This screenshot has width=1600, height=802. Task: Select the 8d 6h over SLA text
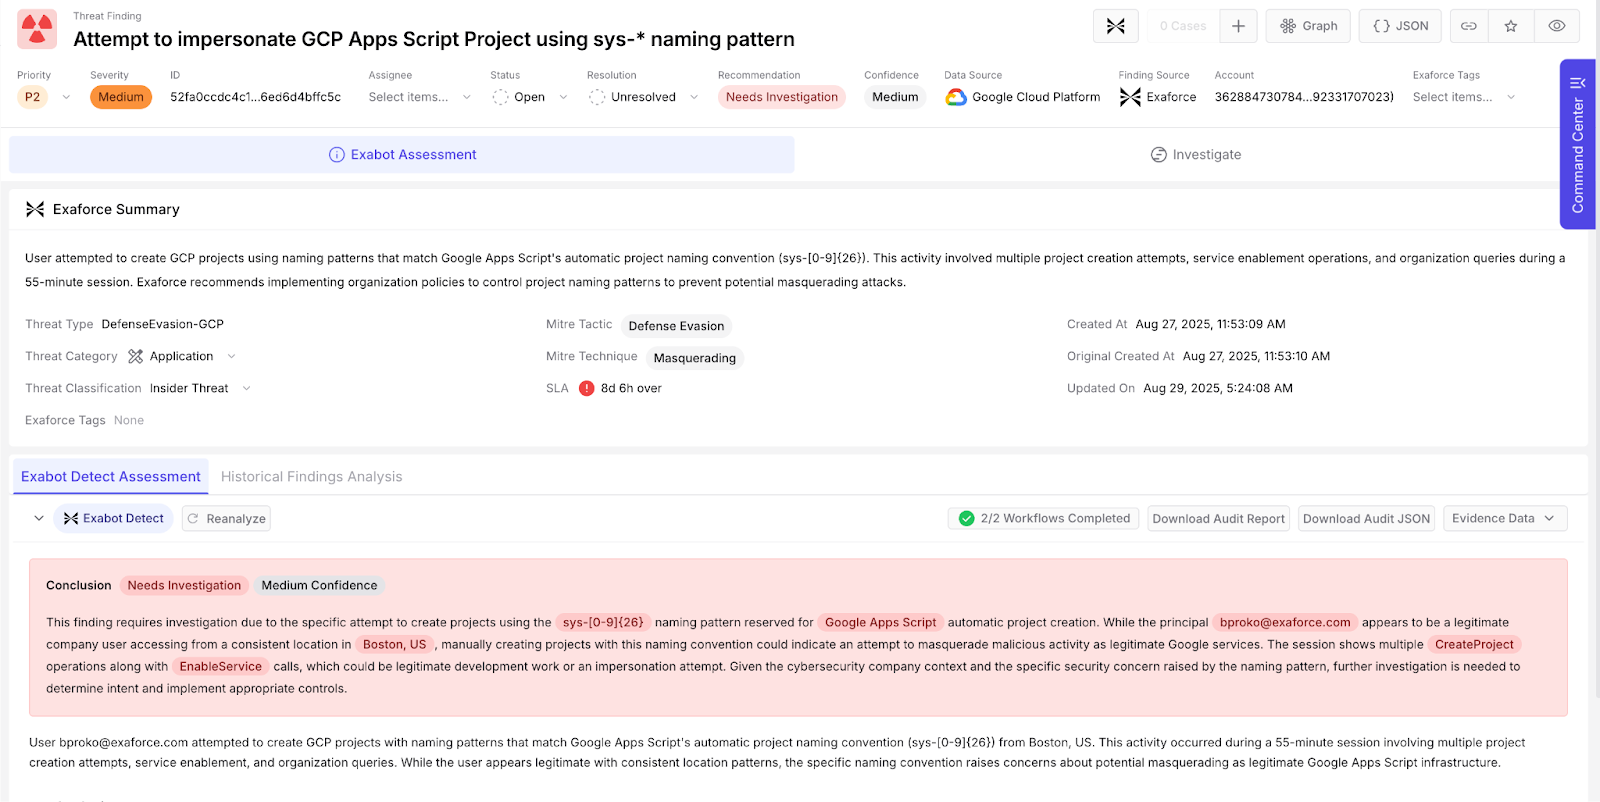pyautogui.click(x=631, y=388)
